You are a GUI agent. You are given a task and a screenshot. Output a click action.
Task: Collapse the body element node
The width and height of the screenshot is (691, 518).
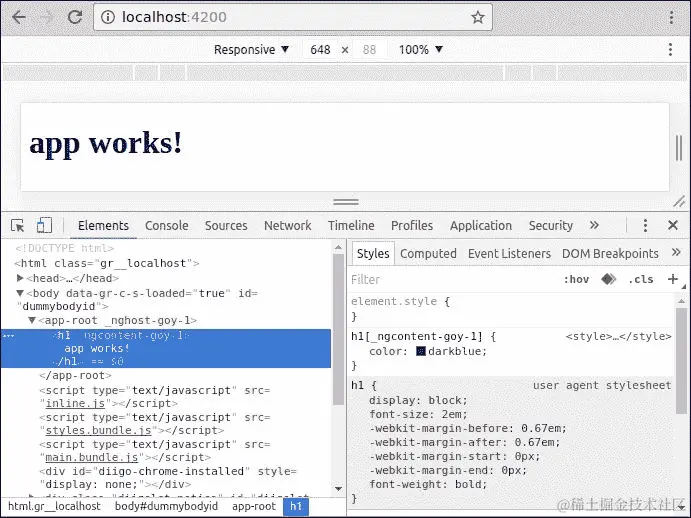[x=20, y=293]
